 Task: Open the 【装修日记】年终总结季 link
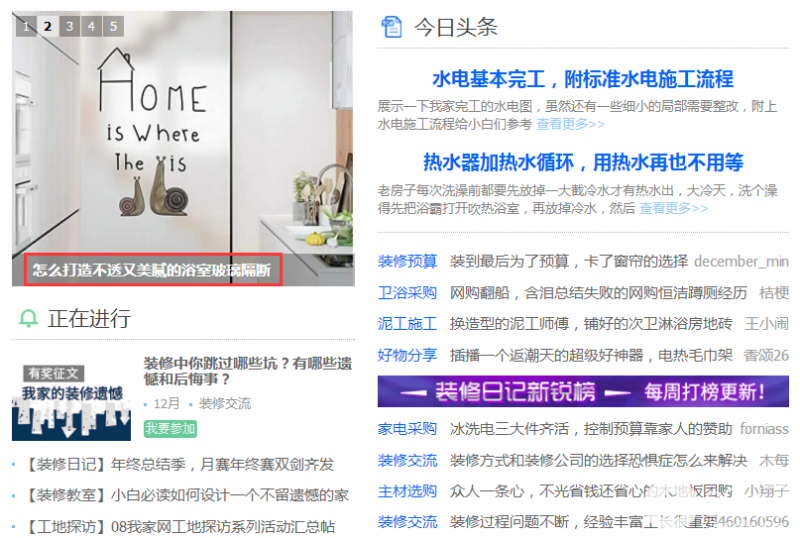(179, 464)
